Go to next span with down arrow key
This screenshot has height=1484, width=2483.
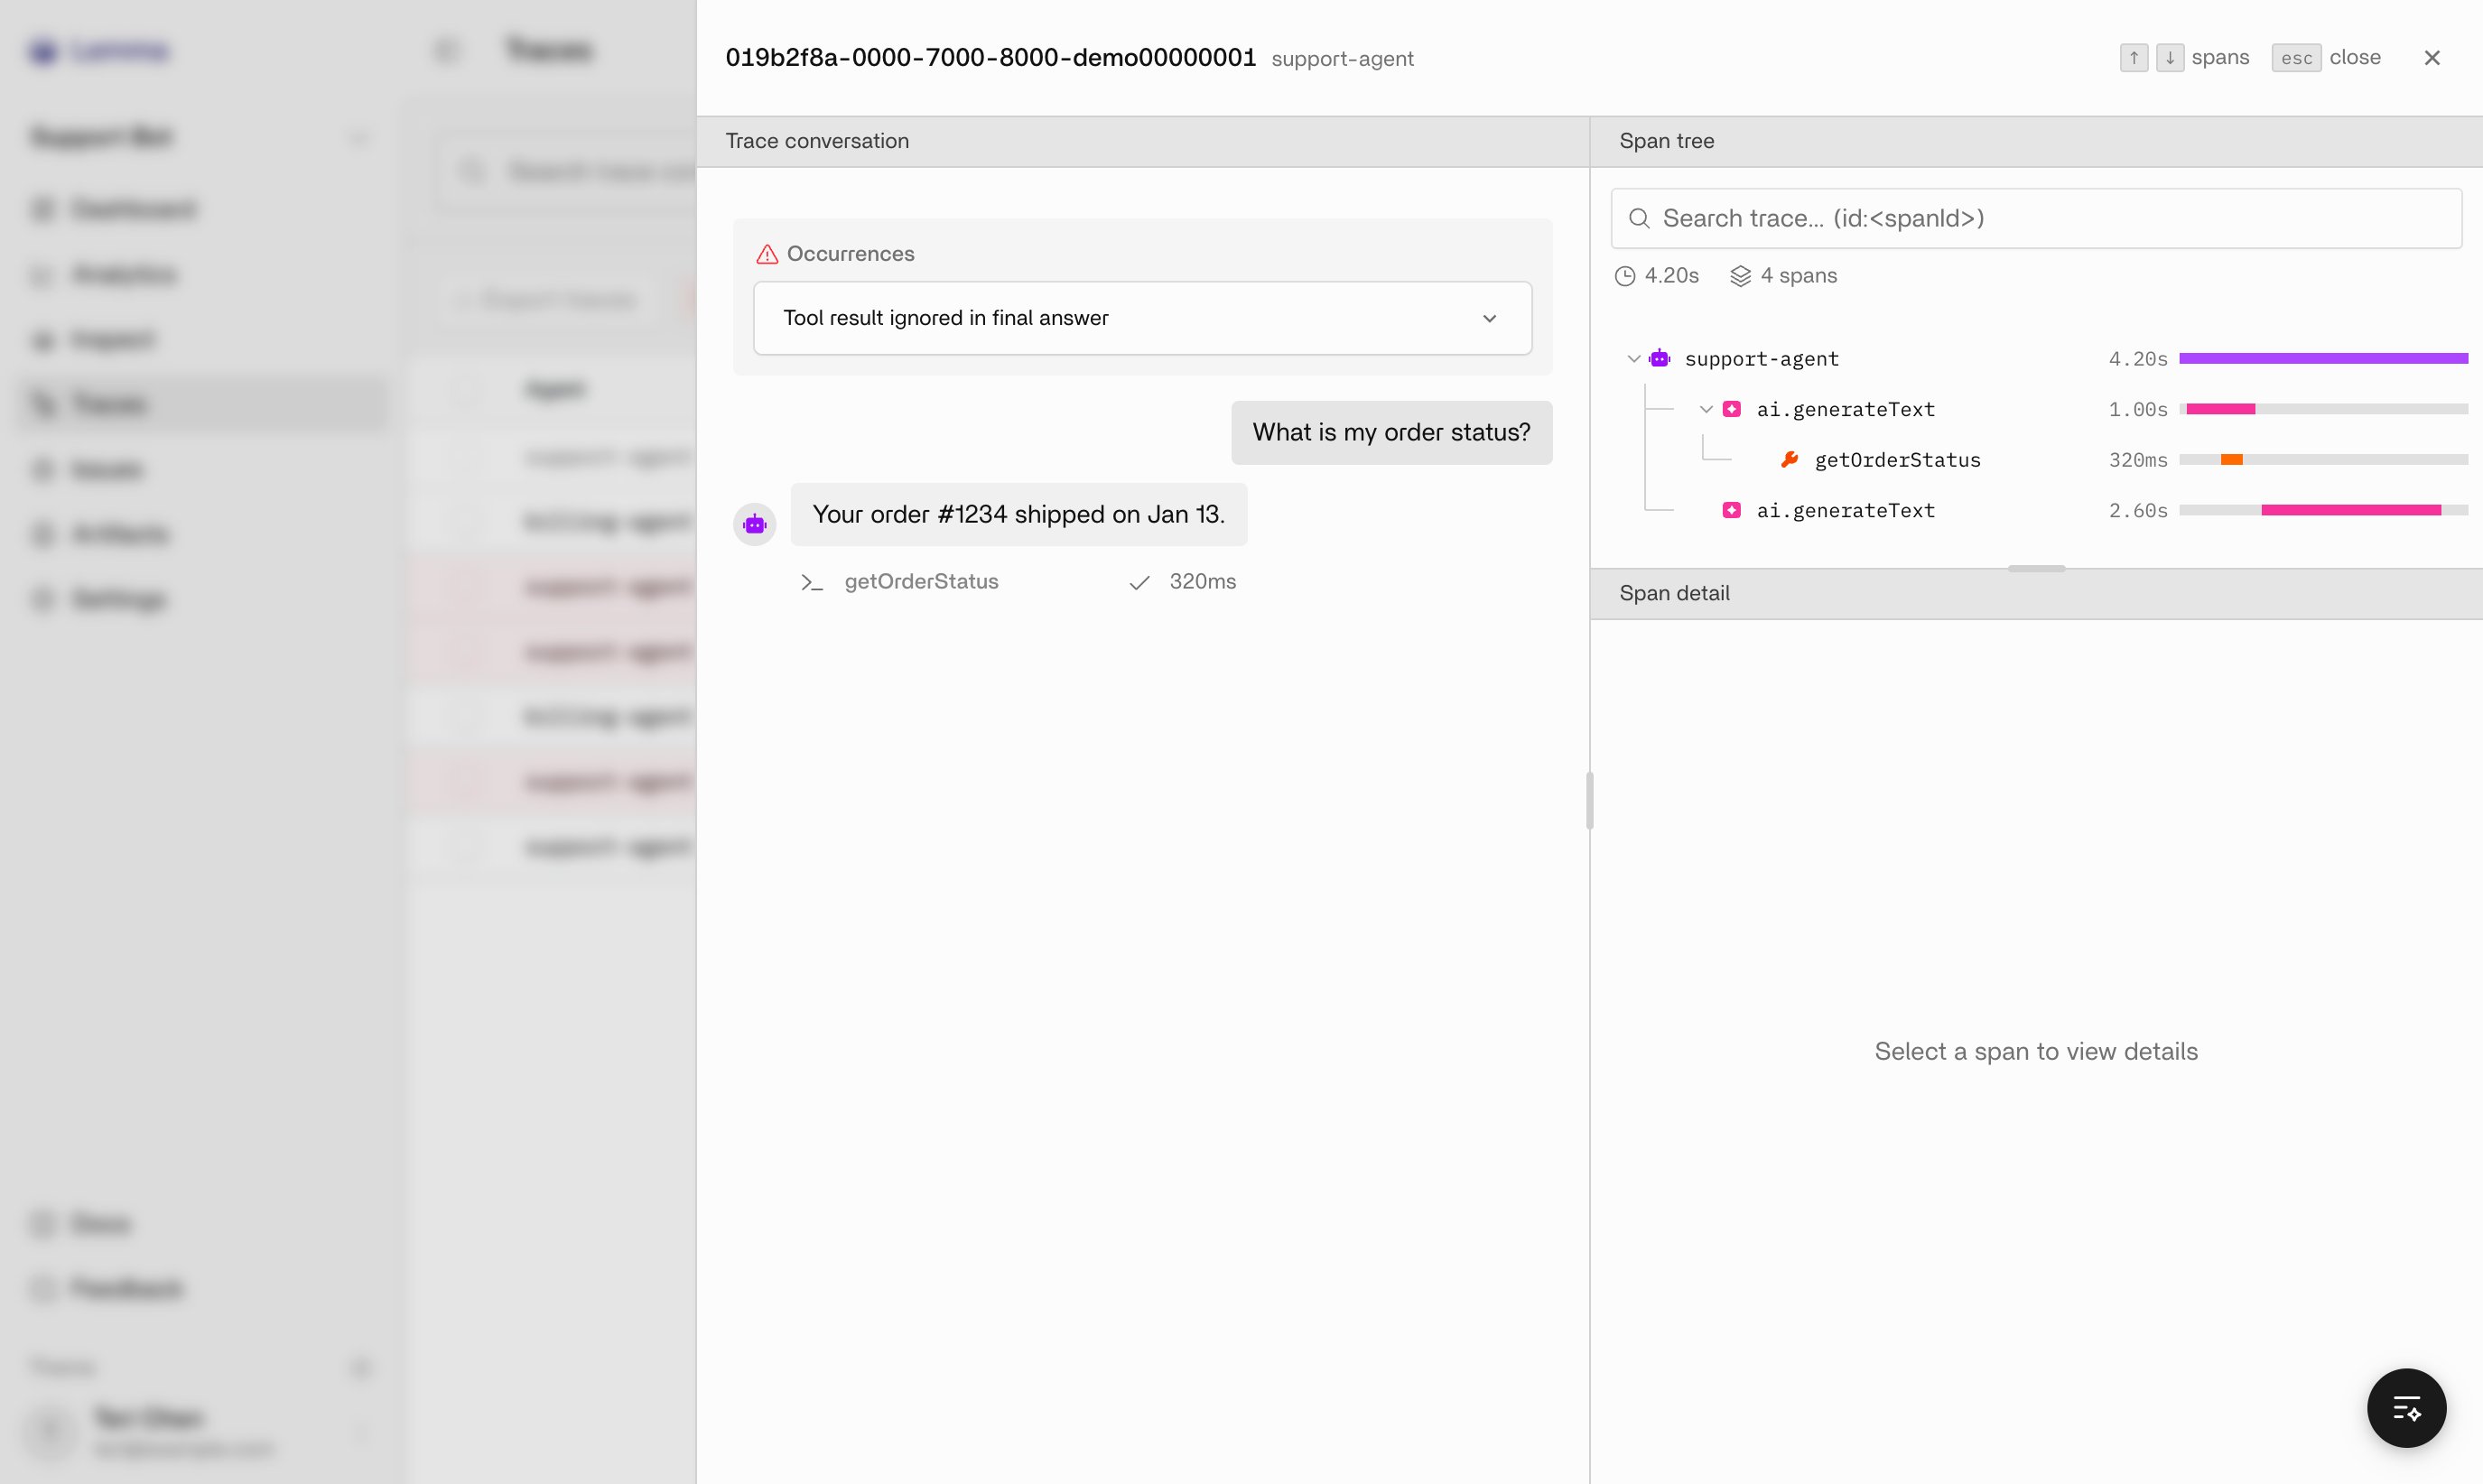coord(2170,58)
